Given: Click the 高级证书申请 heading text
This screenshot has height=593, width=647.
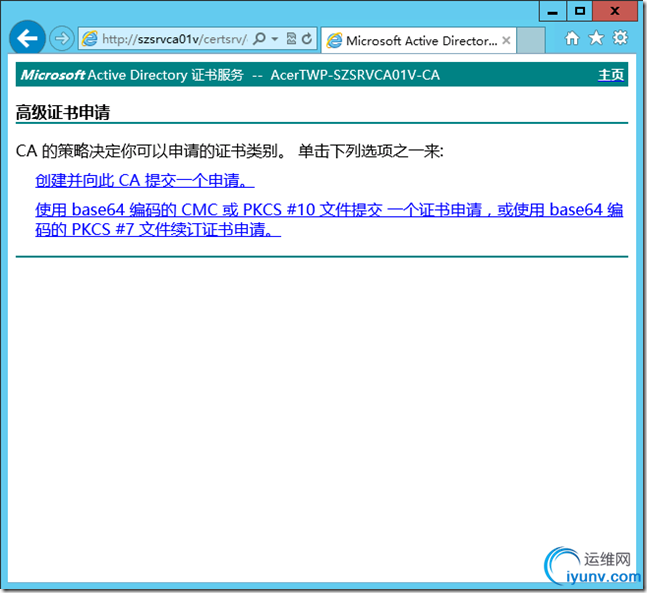Looking at the screenshot, I should tap(63, 112).
